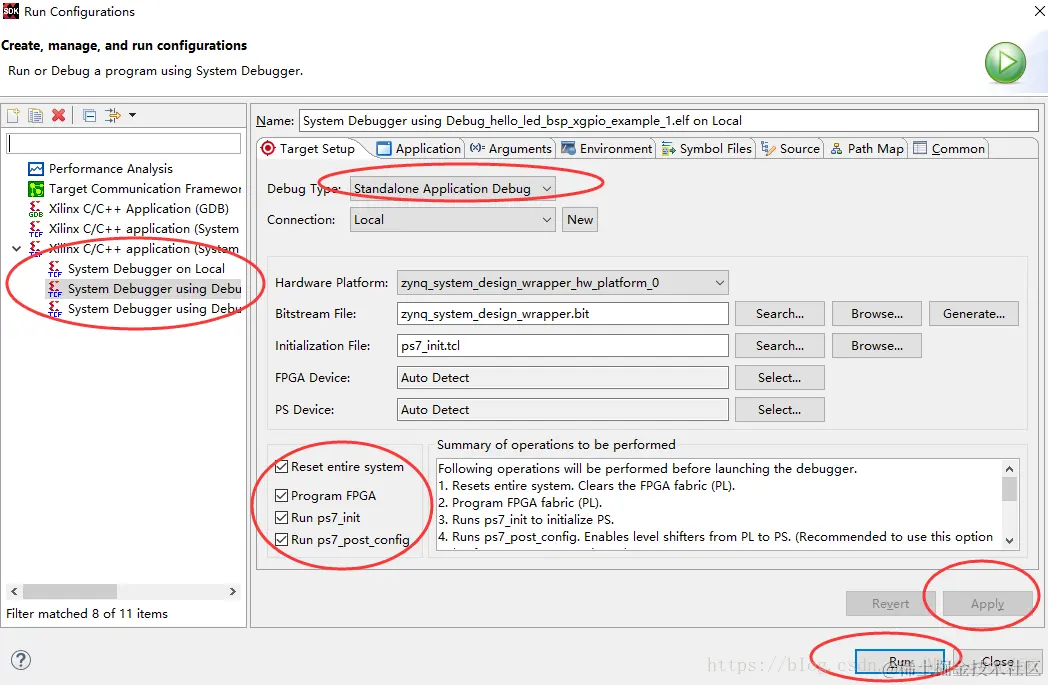Delete selected configuration with red X

click(x=58, y=115)
